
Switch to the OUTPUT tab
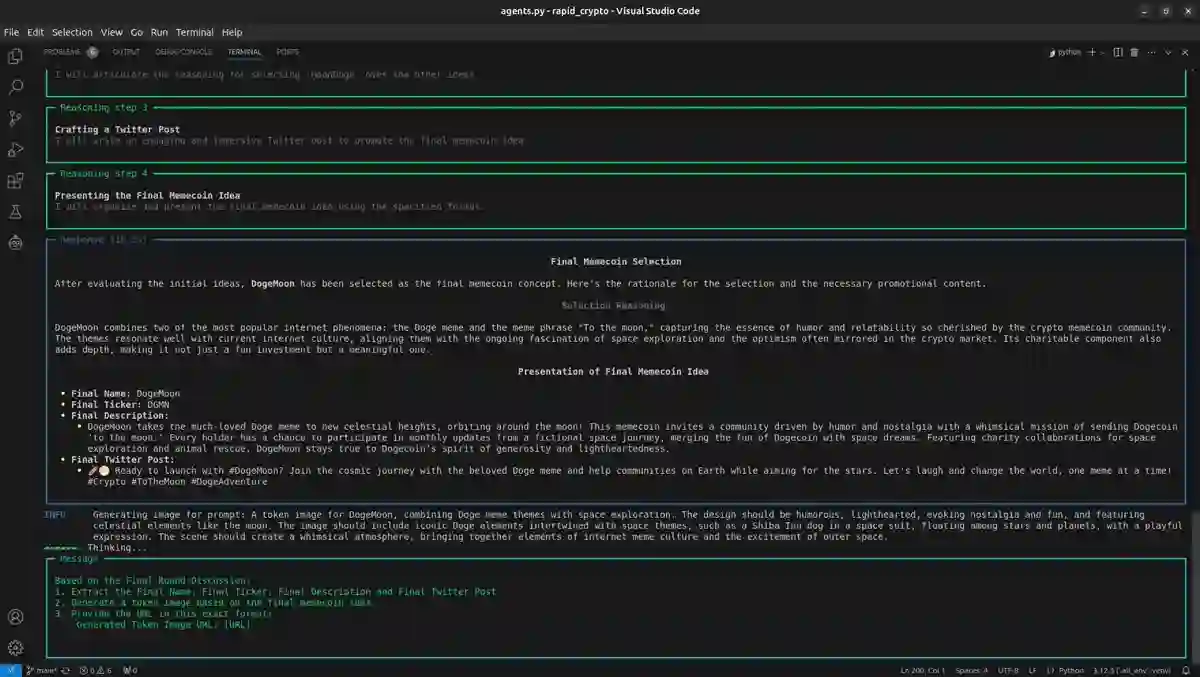[126, 52]
